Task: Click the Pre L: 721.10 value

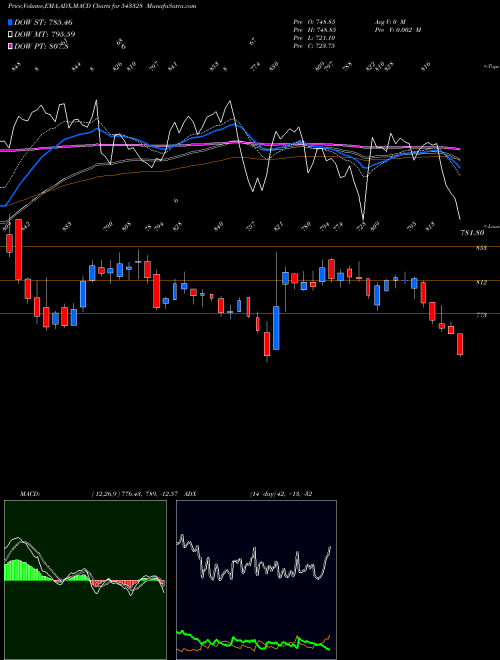Action: 314,38
